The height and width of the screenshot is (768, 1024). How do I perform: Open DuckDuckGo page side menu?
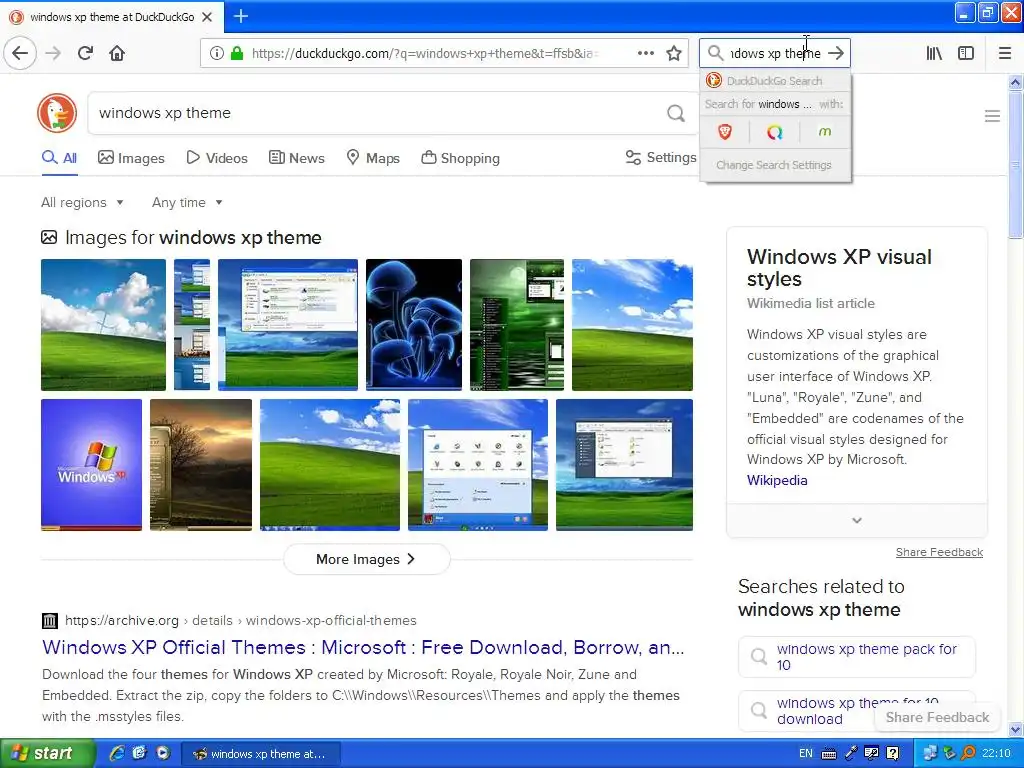coord(992,116)
